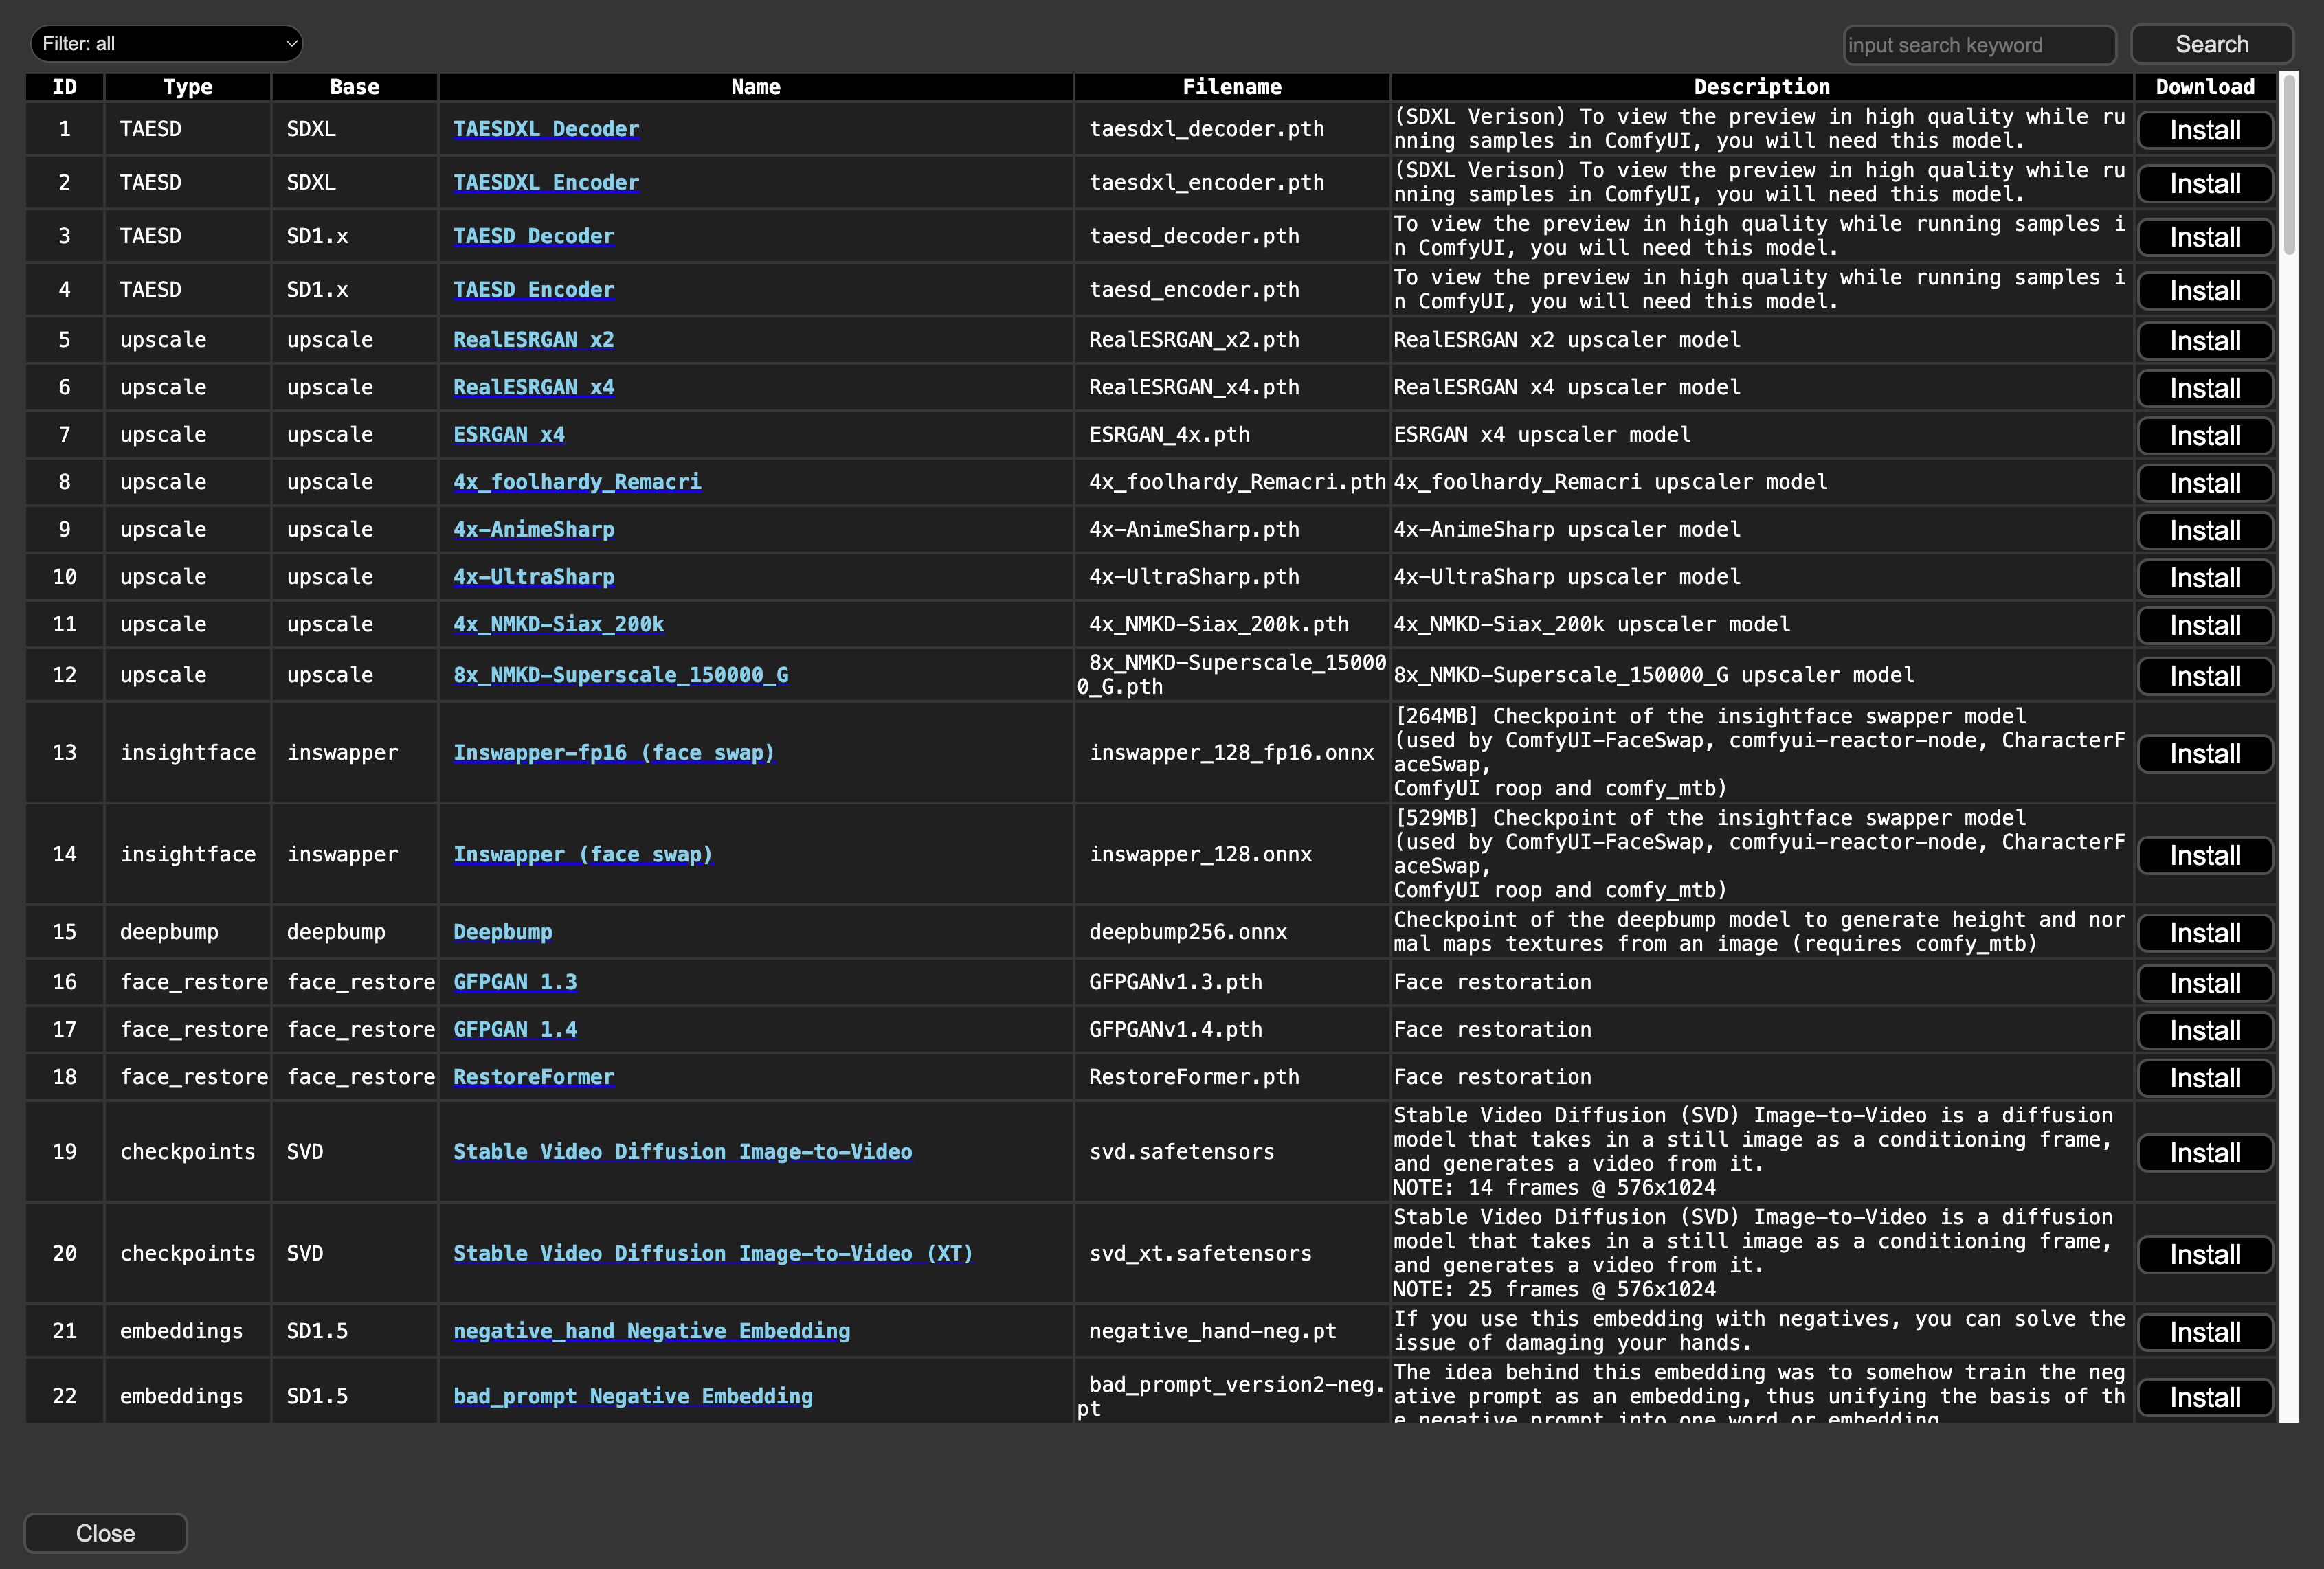Image resolution: width=2324 pixels, height=1569 pixels.
Task: Install RestoreFormer.pth model
Action: [2205, 1078]
